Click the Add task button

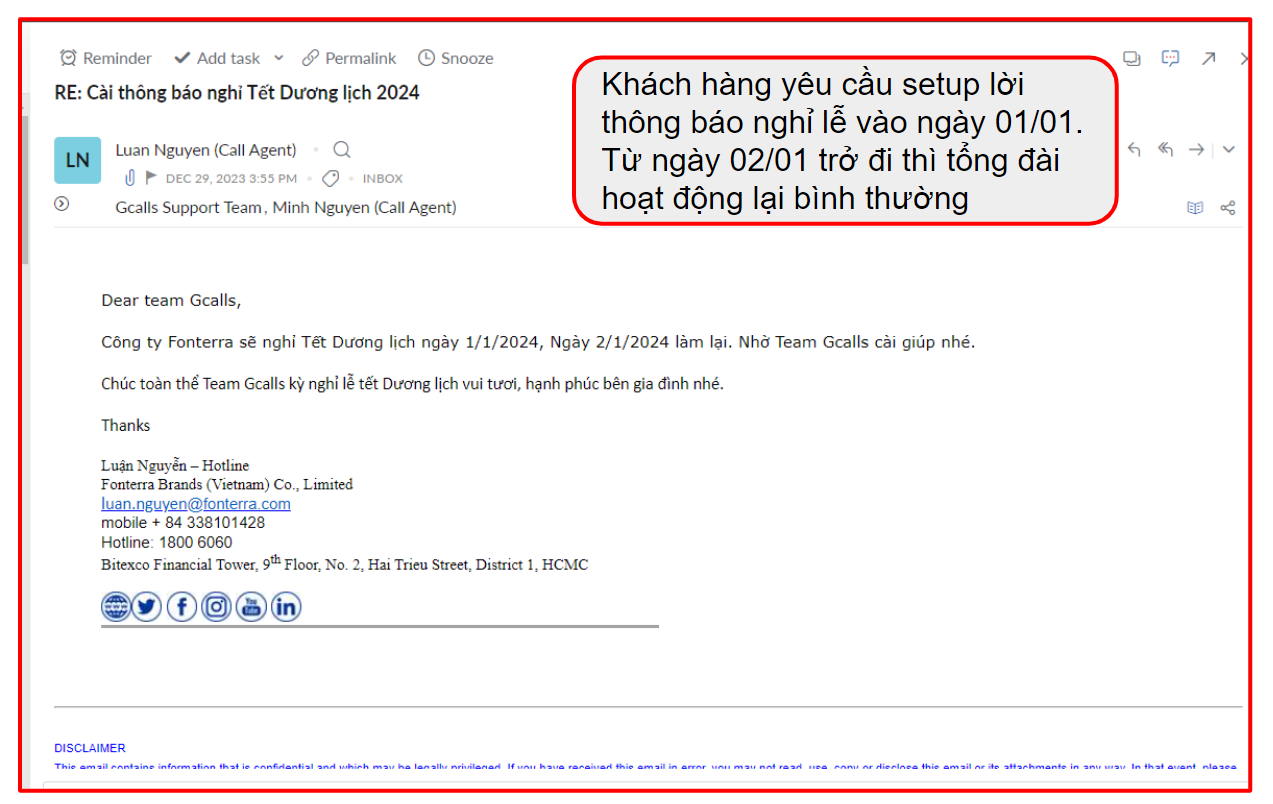[217, 58]
